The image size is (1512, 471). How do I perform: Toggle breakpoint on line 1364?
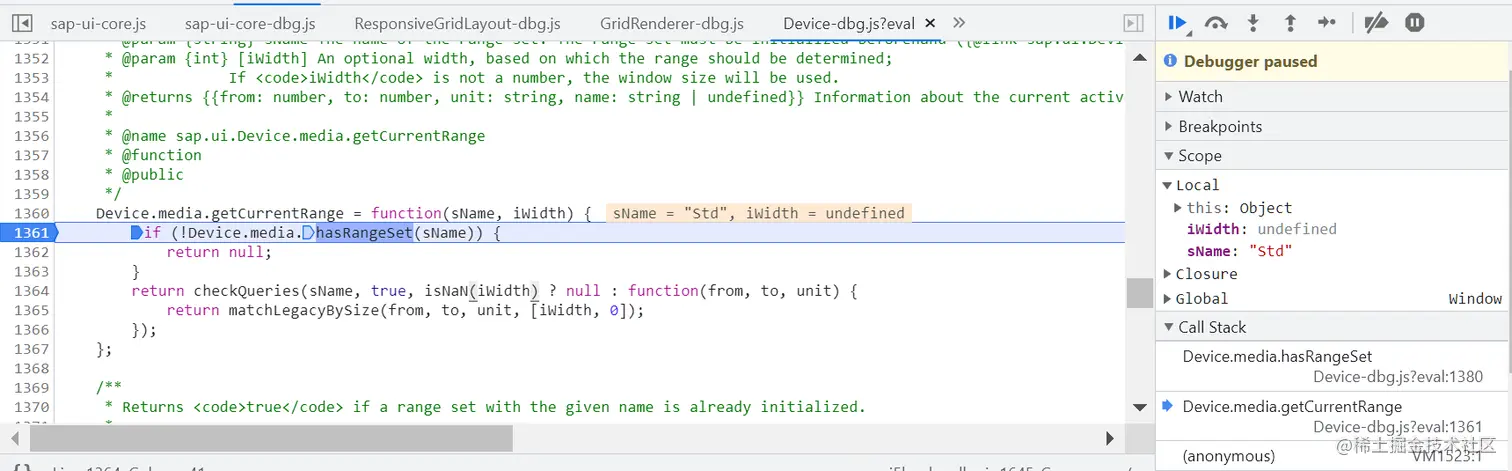tap(32, 290)
